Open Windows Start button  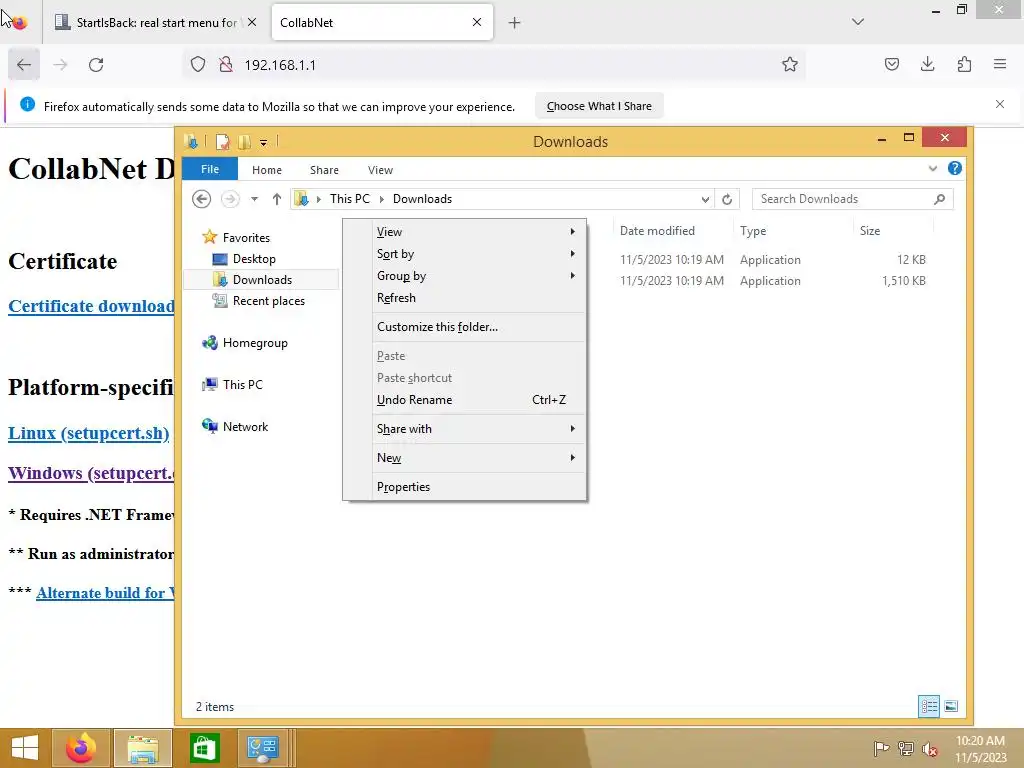[24, 748]
